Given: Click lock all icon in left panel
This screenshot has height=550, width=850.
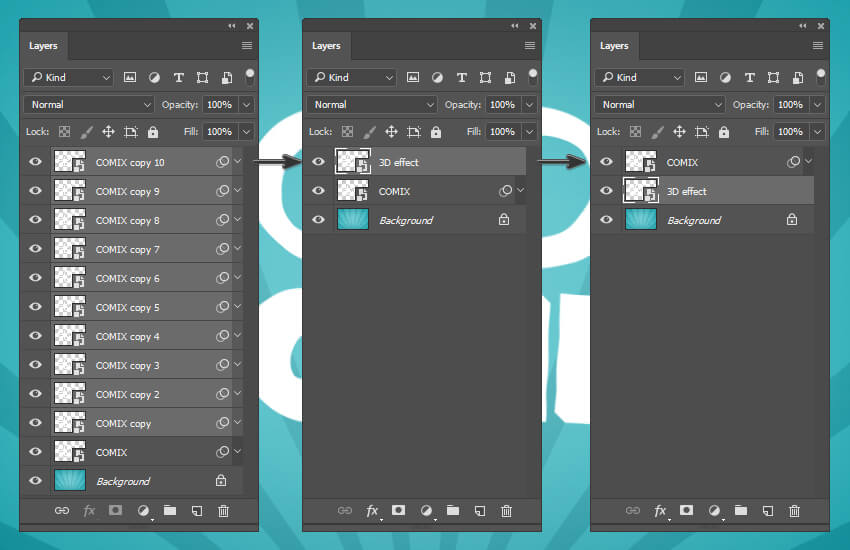Looking at the screenshot, I should pos(153,132).
